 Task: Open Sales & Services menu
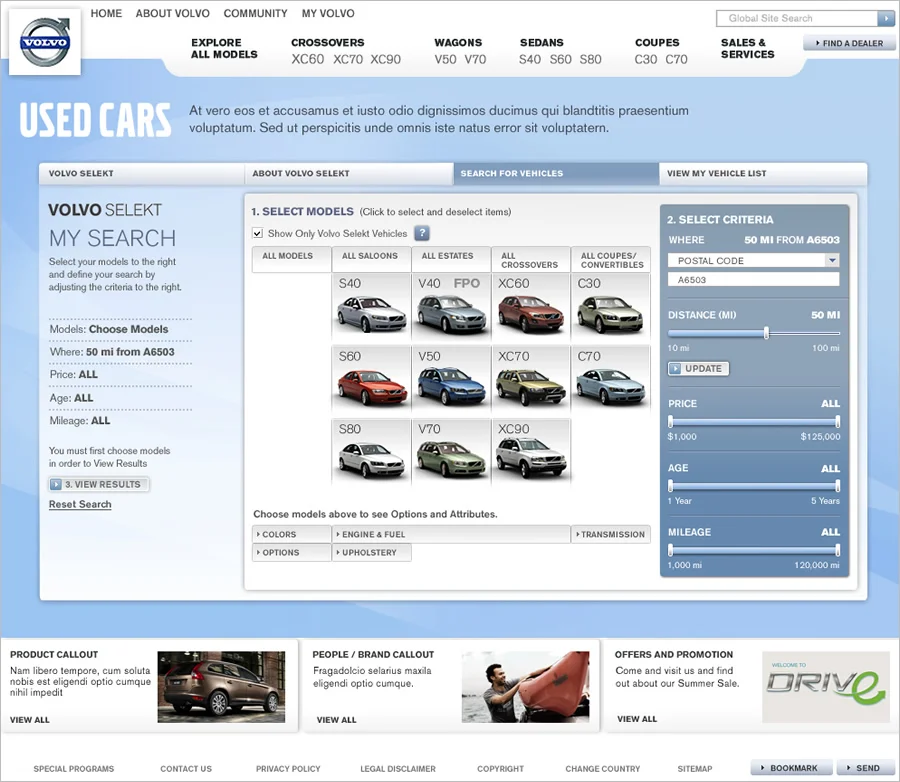point(747,48)
